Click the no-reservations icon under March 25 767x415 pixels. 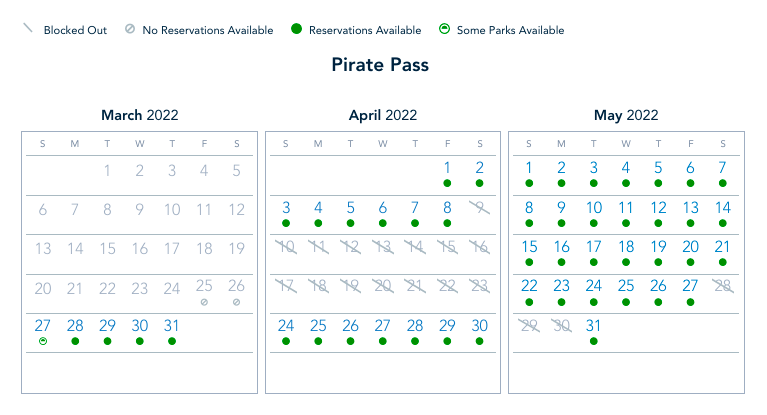click(204, 302)
